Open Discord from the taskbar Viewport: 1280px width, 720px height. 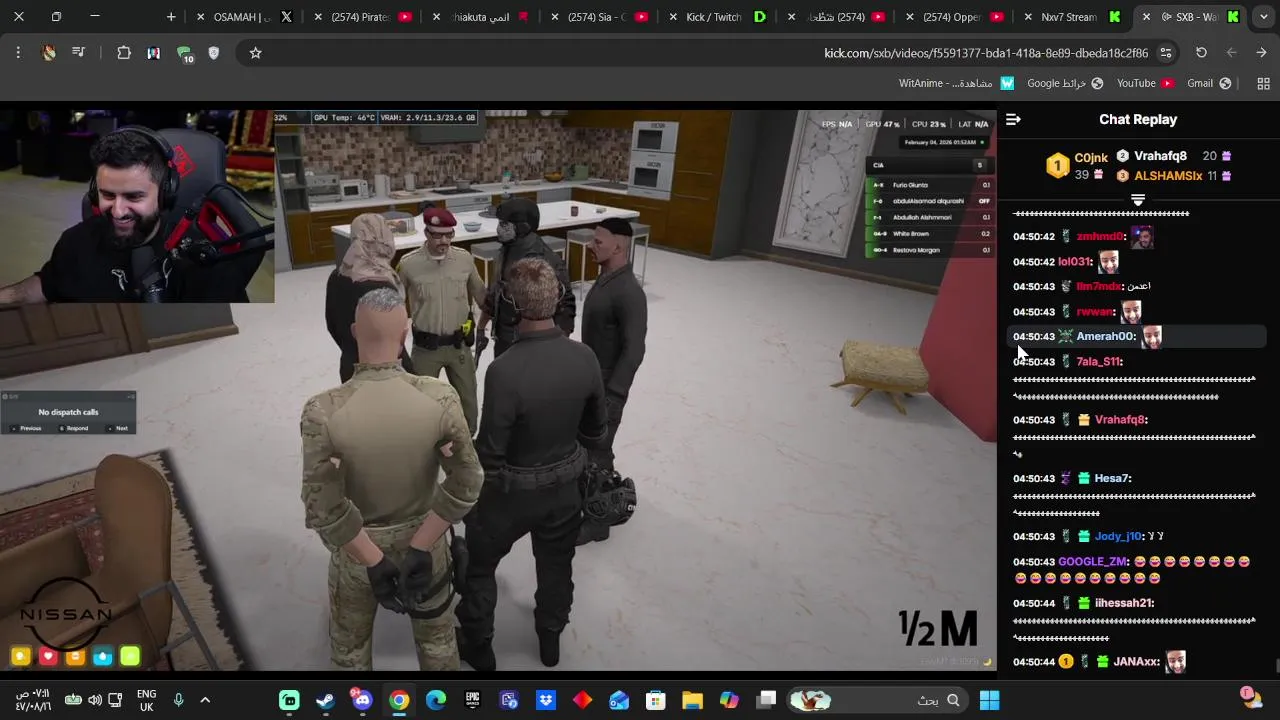[x=362, y=700]
